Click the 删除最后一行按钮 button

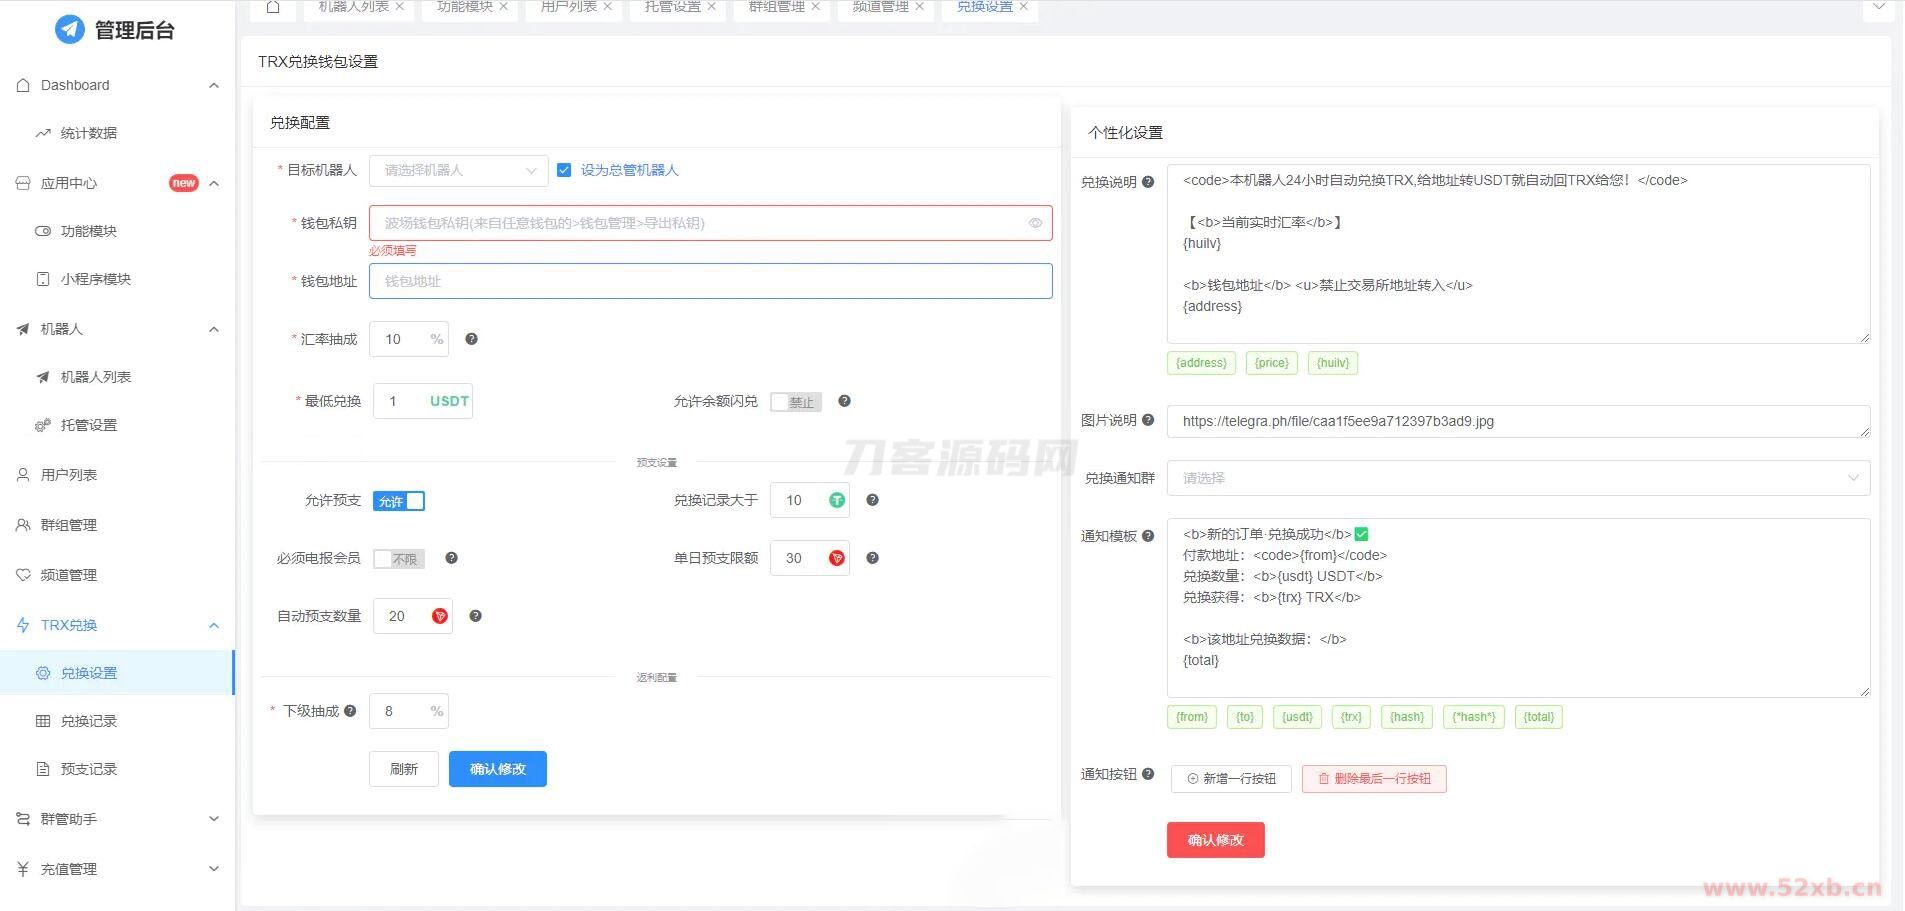pos(1373,779)
